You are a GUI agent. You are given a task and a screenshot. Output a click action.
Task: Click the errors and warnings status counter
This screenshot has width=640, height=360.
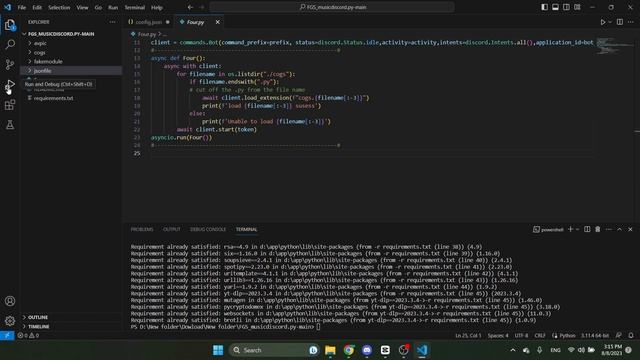tap(28, 336)
